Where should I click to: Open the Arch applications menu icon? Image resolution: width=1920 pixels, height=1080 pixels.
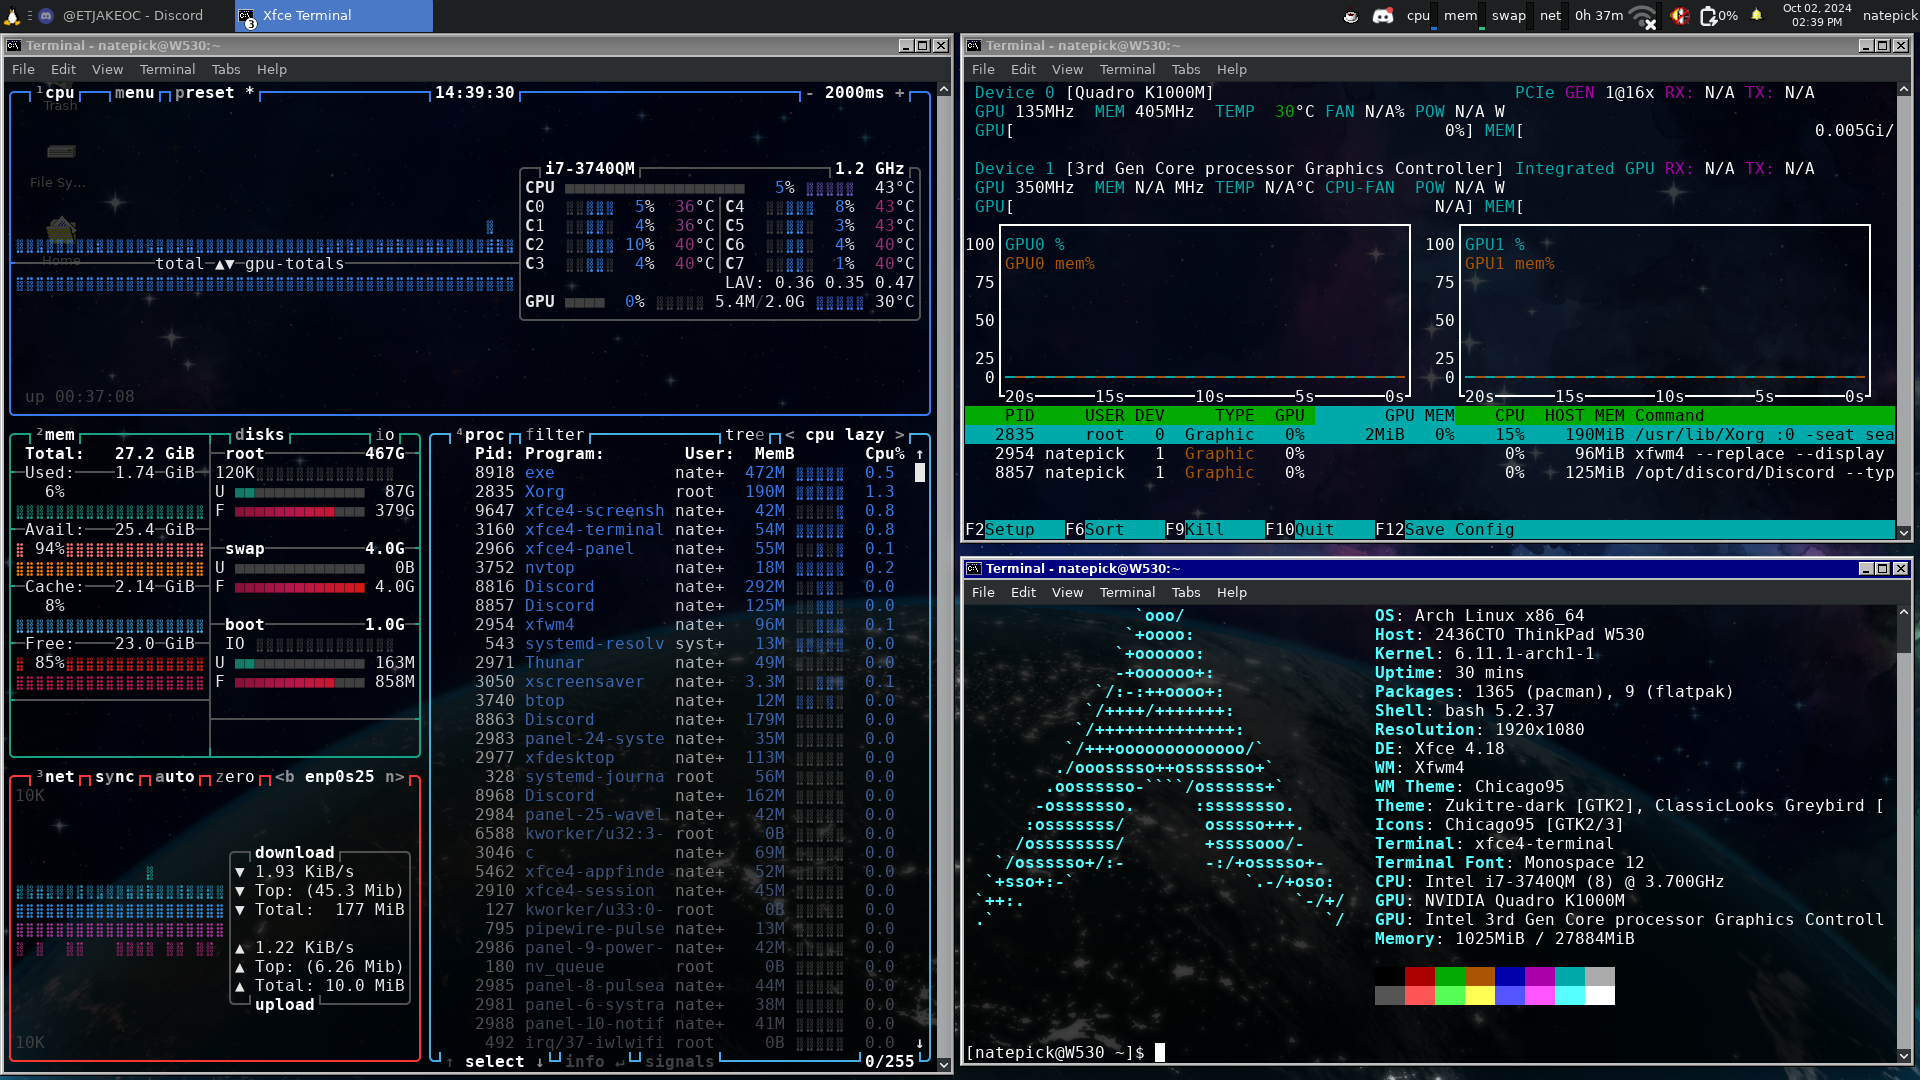12,15
